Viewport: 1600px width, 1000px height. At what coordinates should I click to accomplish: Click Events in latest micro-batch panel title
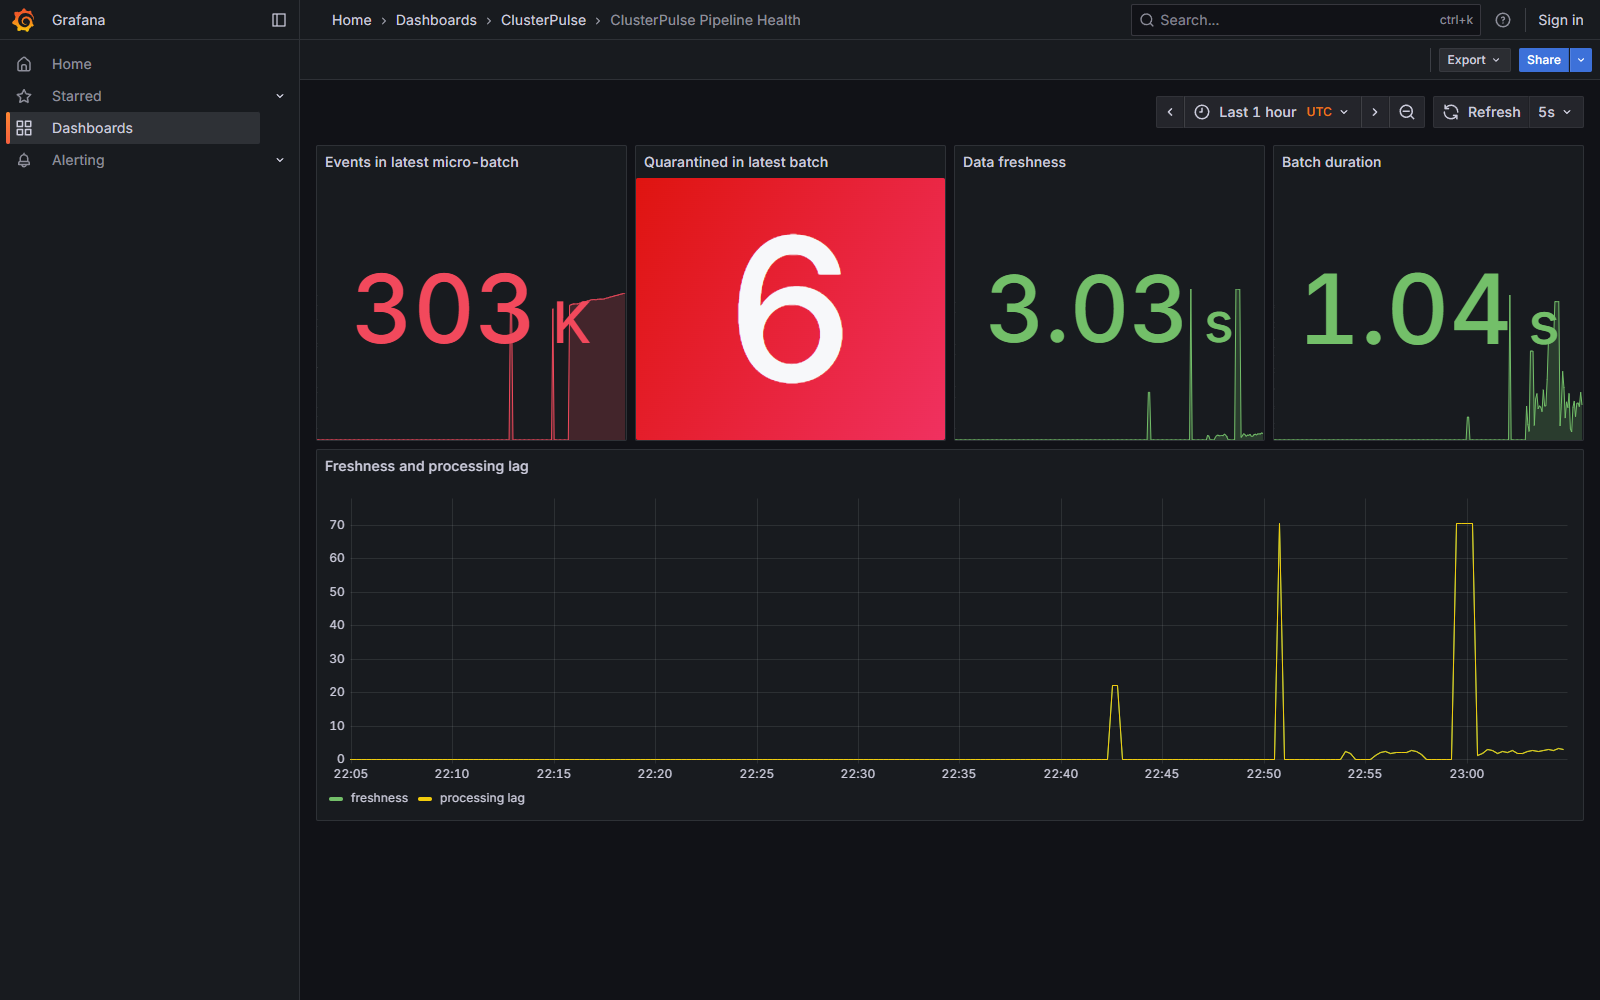pos(422,162)
